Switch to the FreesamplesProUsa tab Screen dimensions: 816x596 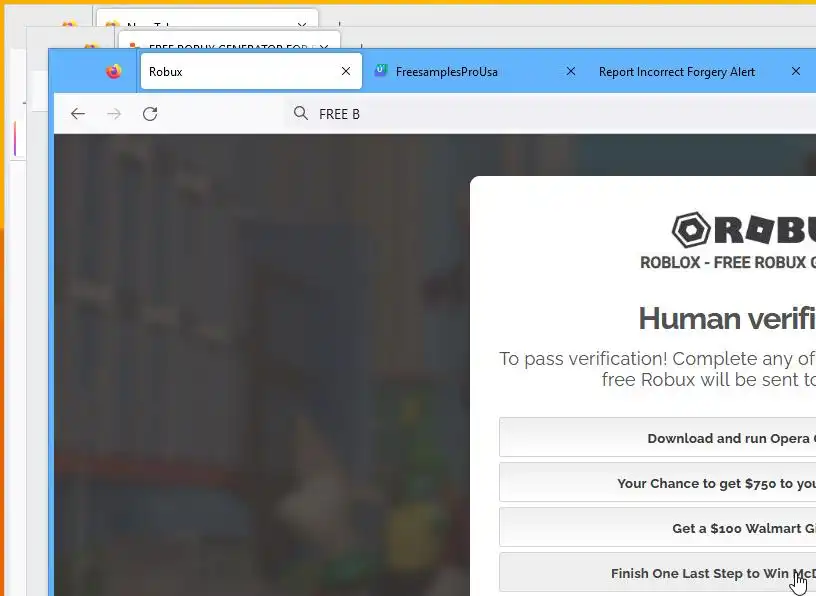coord(476,71)
